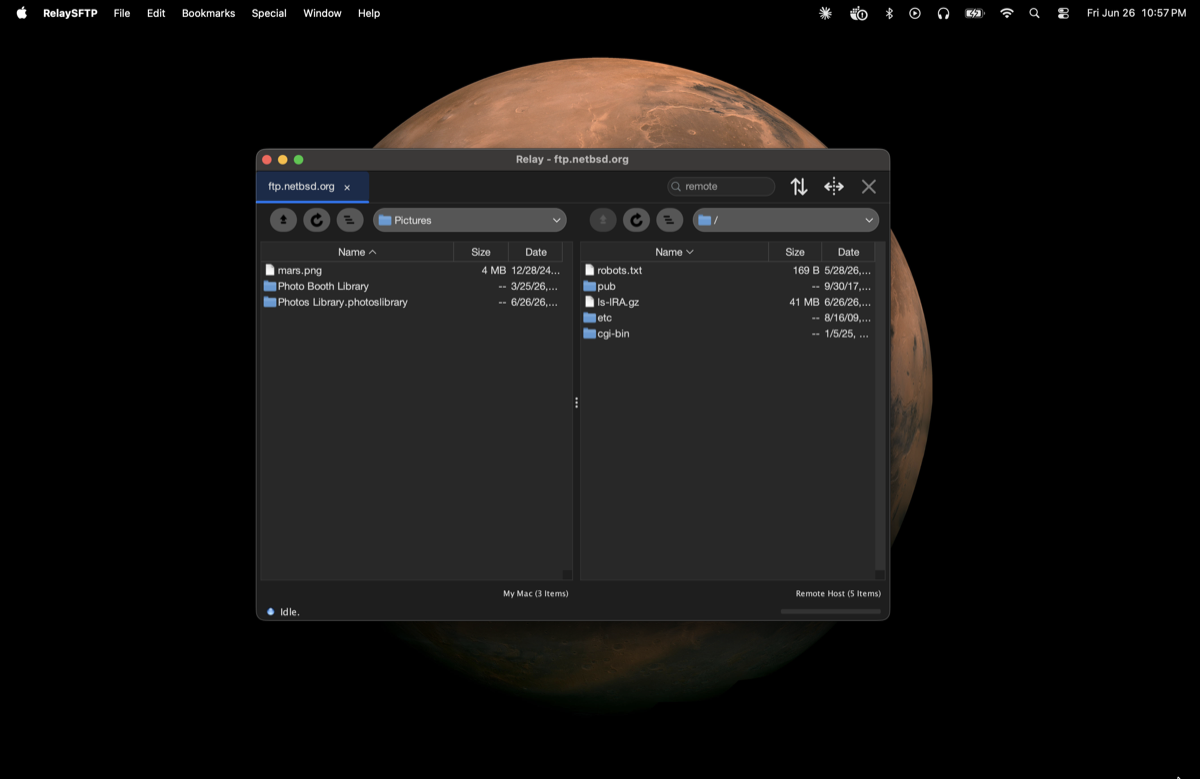1200x779 pixels.
Task: Click the ls-lRA.gz file icon
Action: pos(590,302)
